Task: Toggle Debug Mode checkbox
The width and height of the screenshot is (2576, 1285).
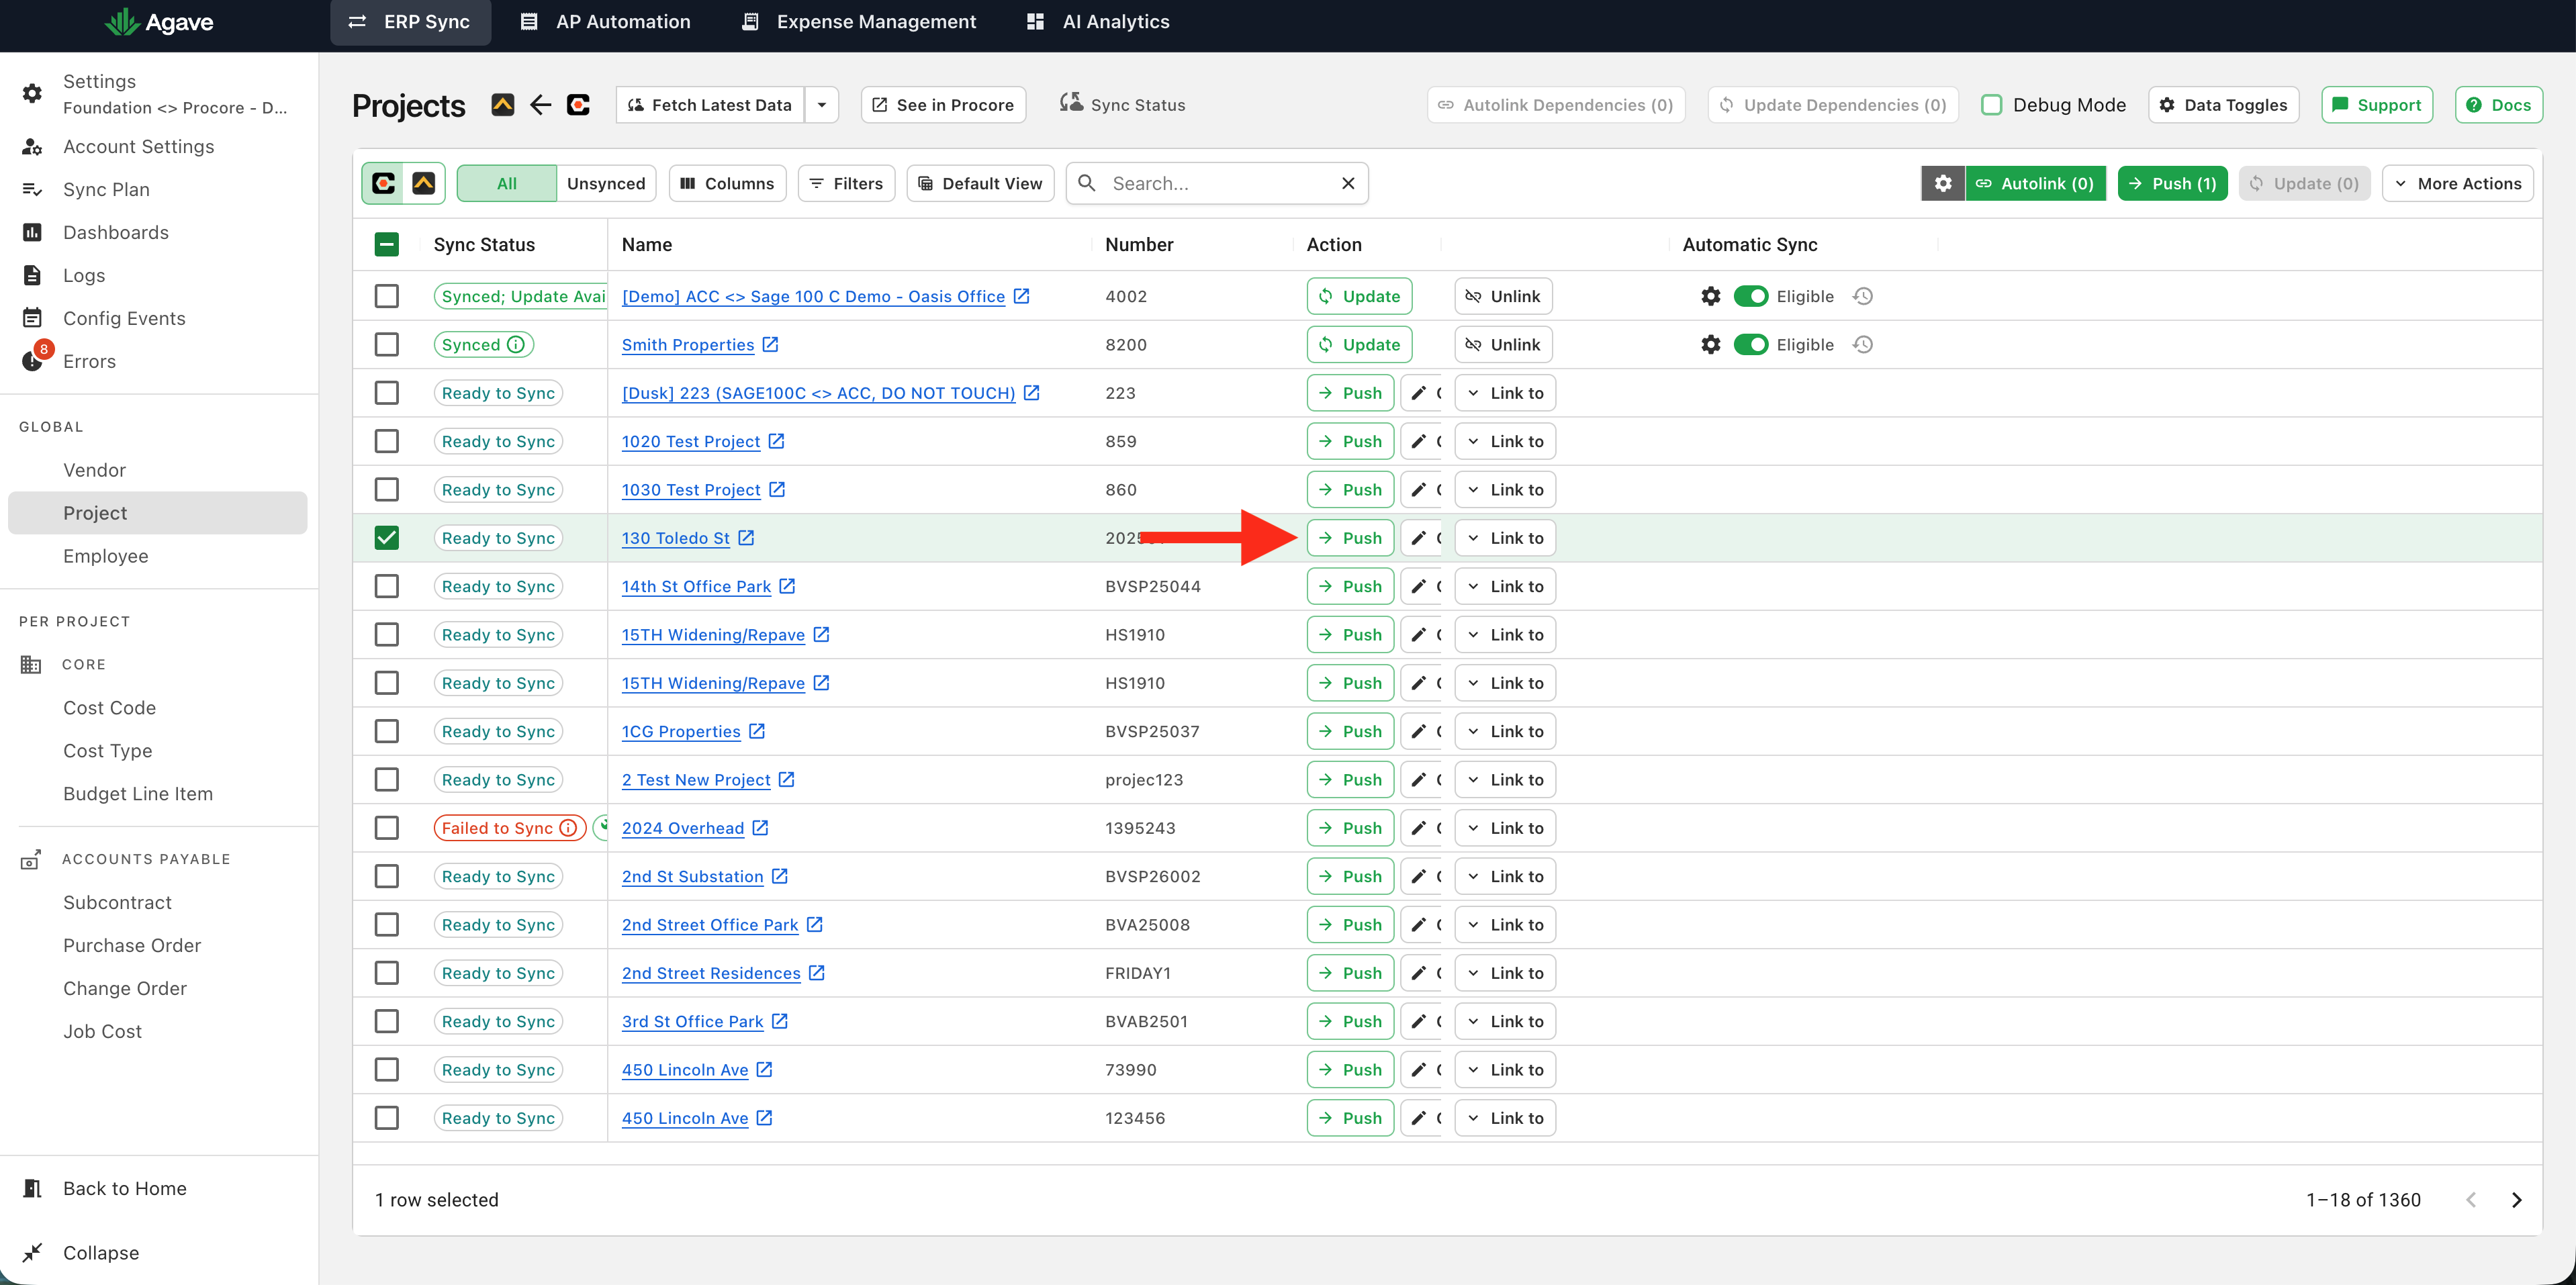Action: click(x=1991, y=105)
